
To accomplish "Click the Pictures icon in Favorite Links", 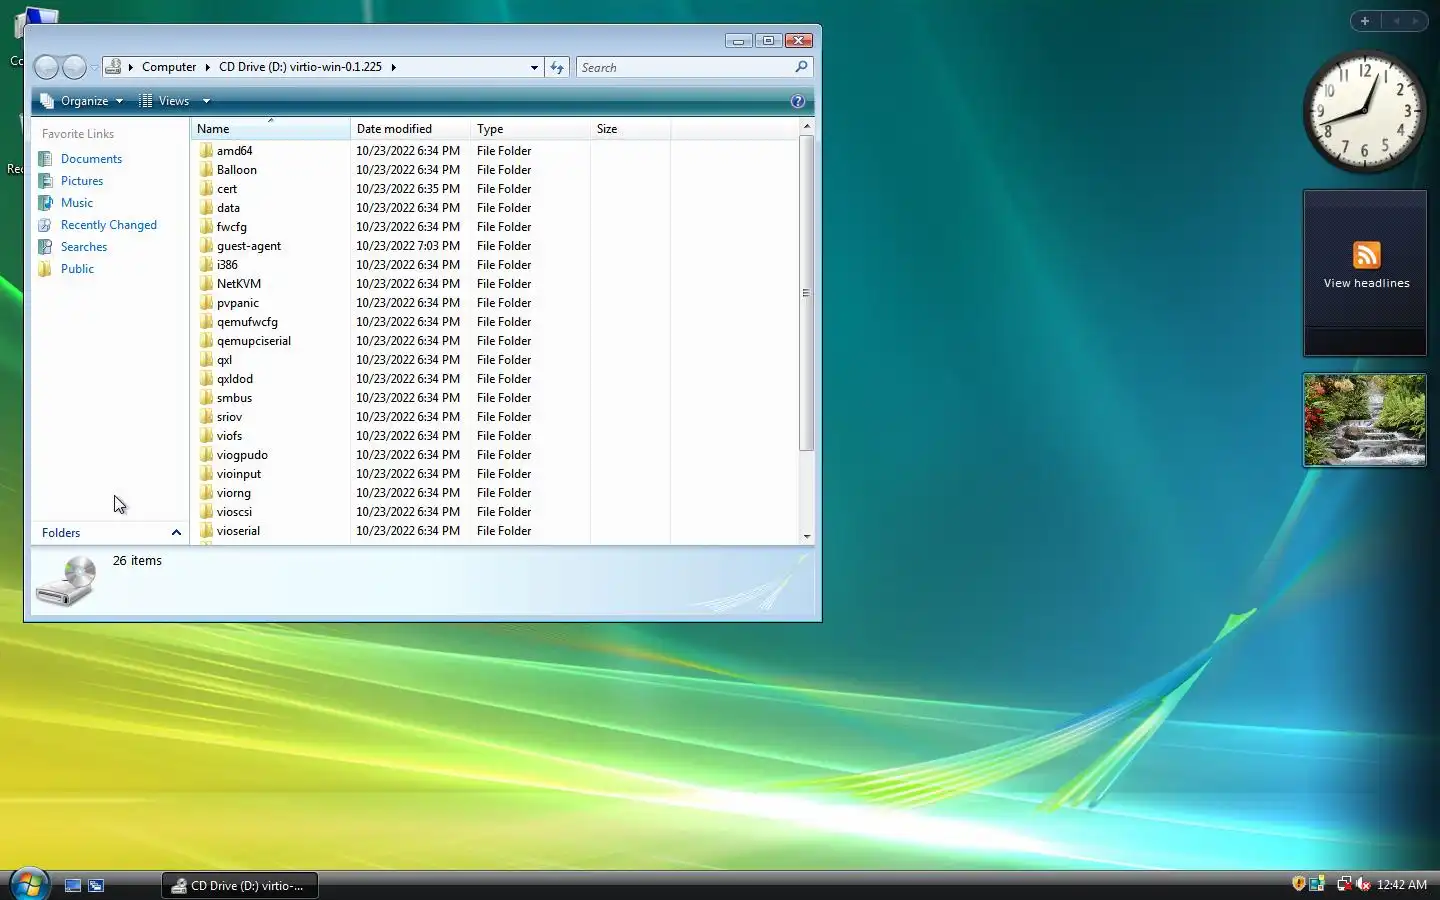I will click(45, 181).
